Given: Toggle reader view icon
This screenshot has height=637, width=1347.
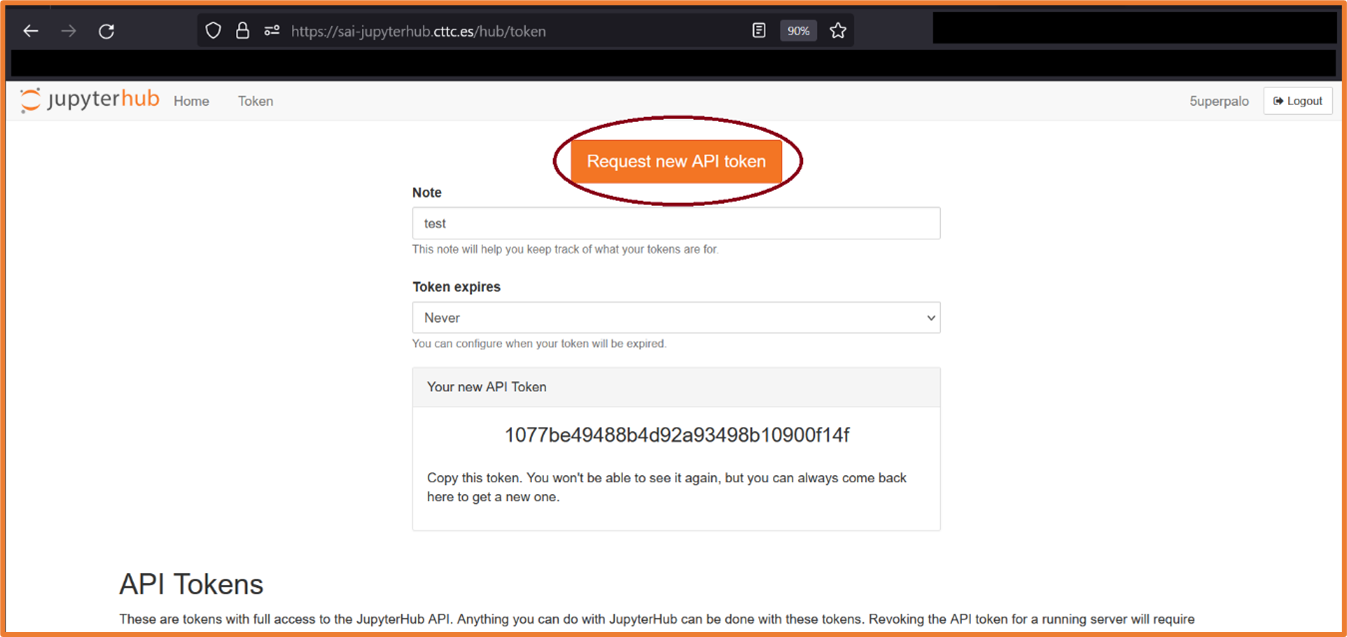Looking at the screenshot, I should pyautogui.click(x=759, y=31).
